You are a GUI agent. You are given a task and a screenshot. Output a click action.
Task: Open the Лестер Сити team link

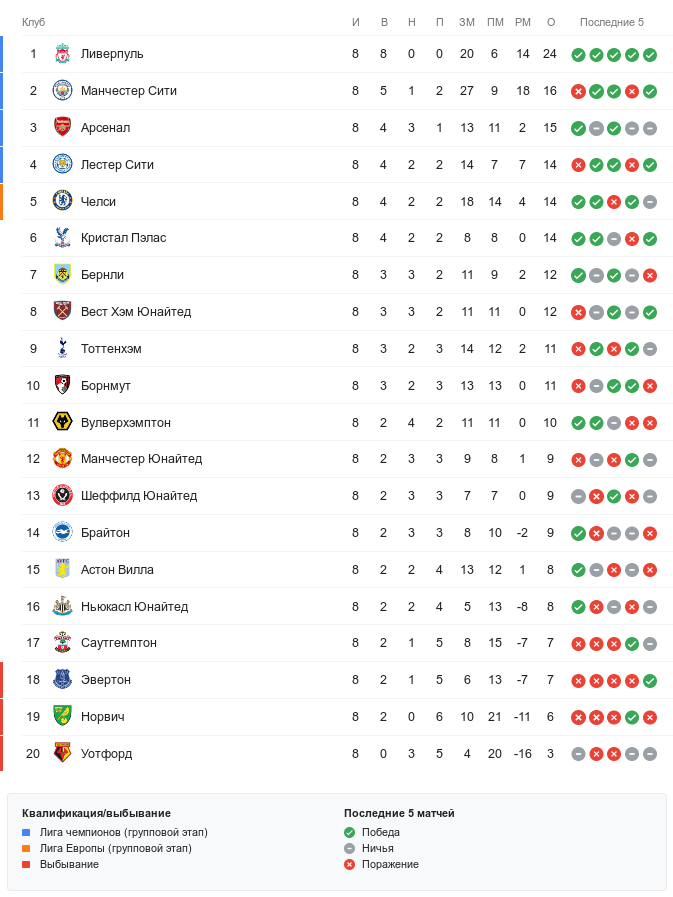coord(117,165)
